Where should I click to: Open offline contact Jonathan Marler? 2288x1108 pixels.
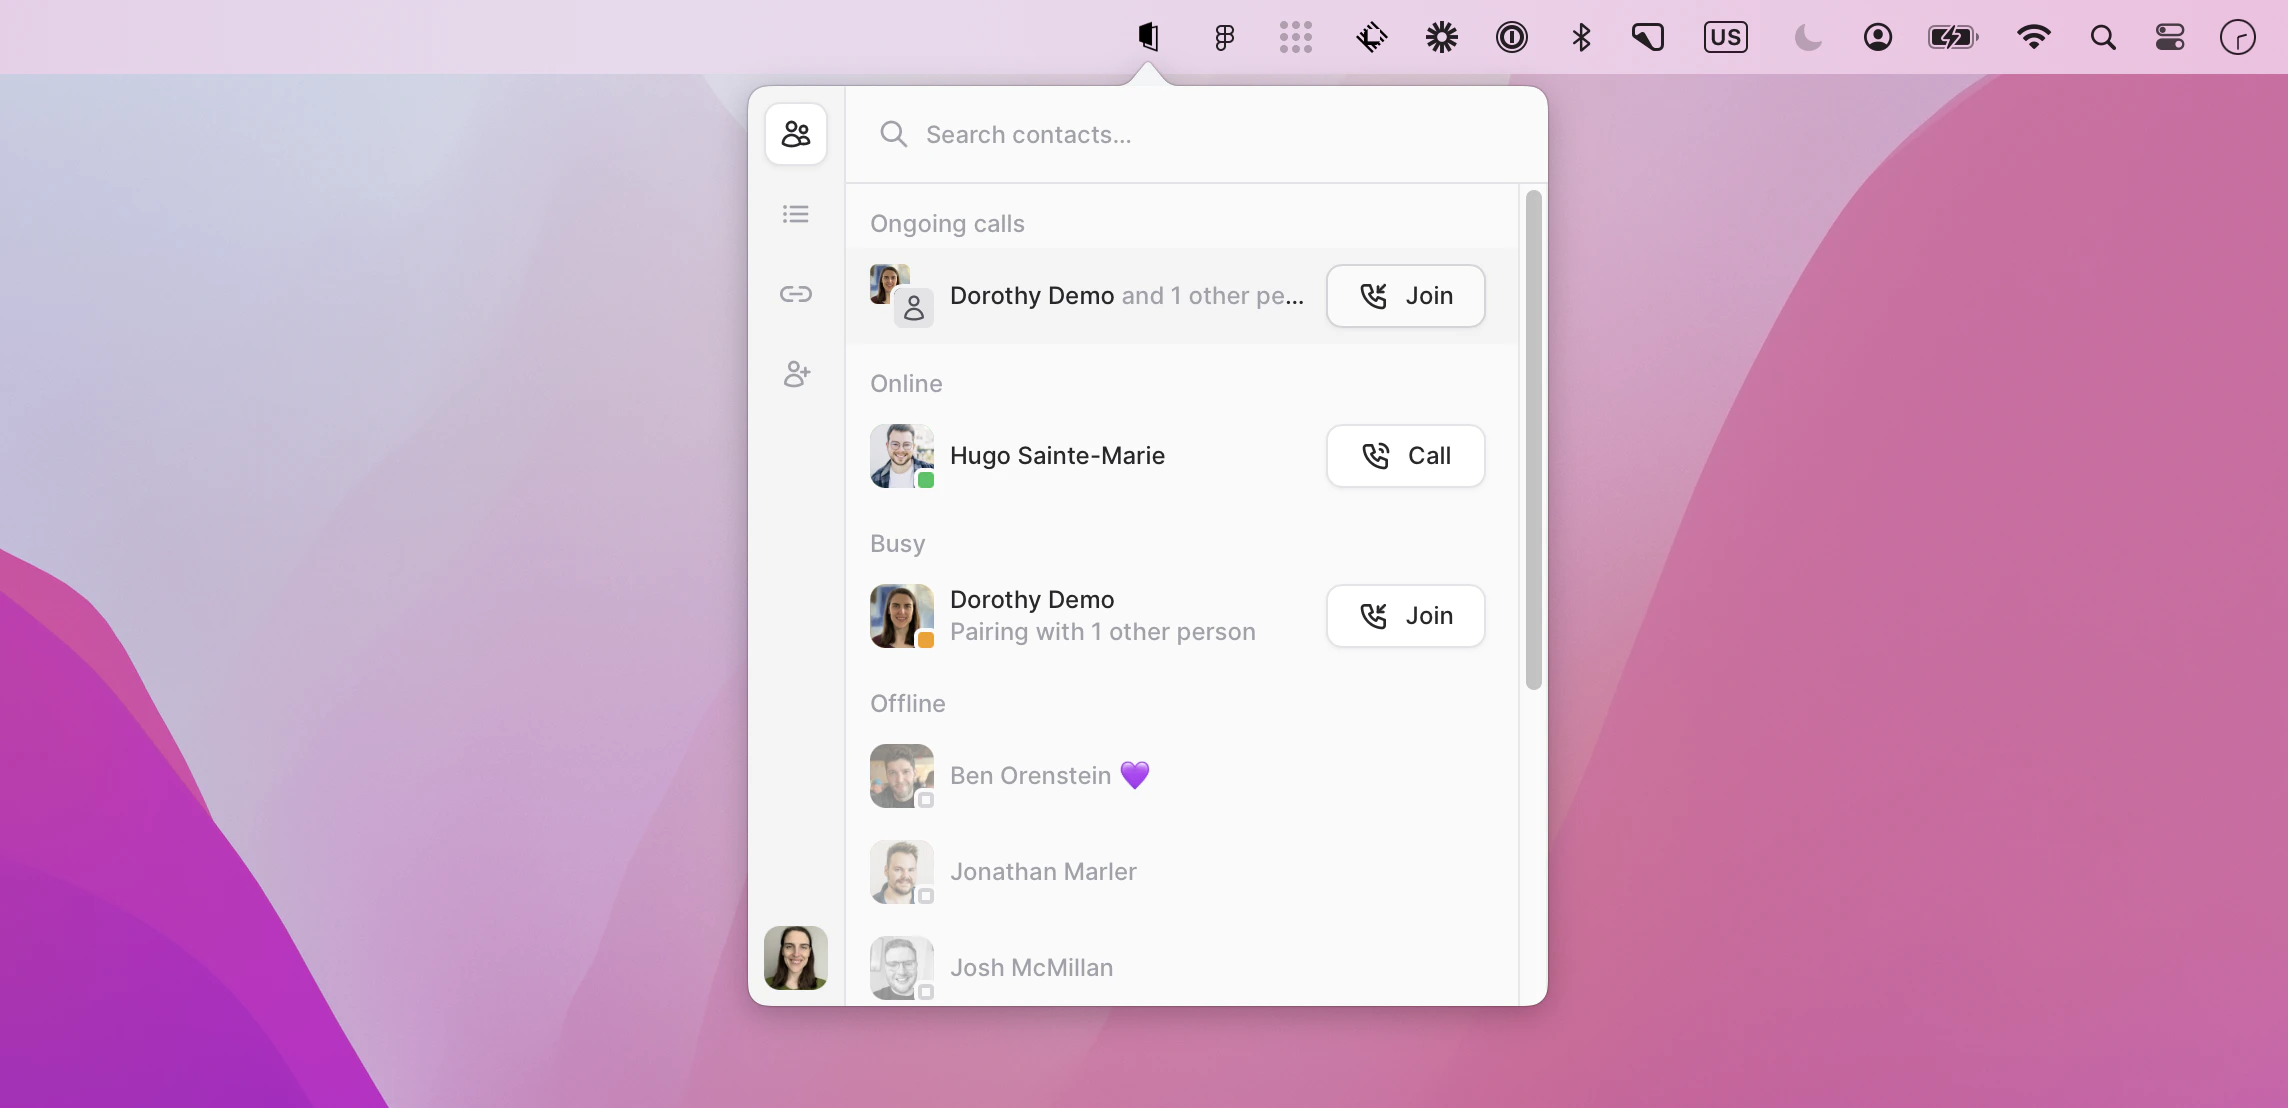click(1182, 872)
